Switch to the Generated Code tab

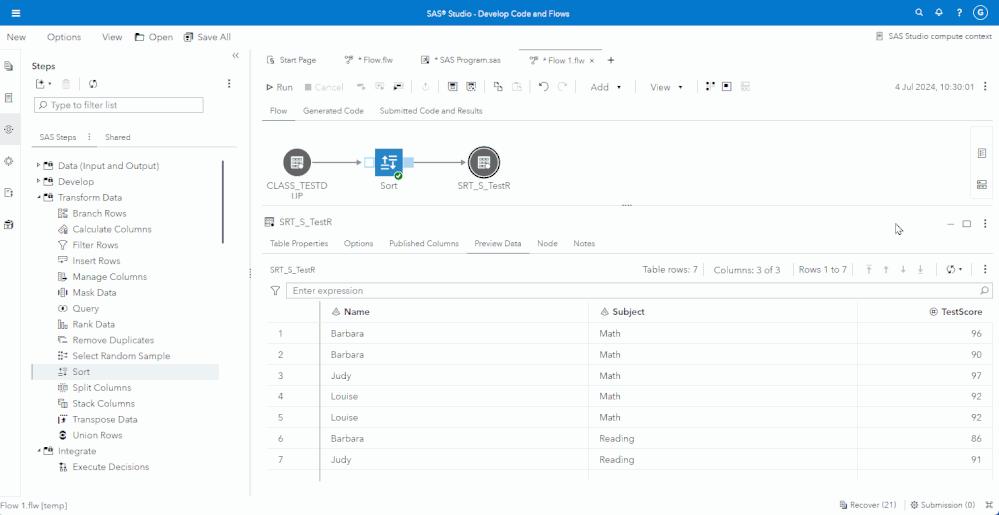coord(333,111)
